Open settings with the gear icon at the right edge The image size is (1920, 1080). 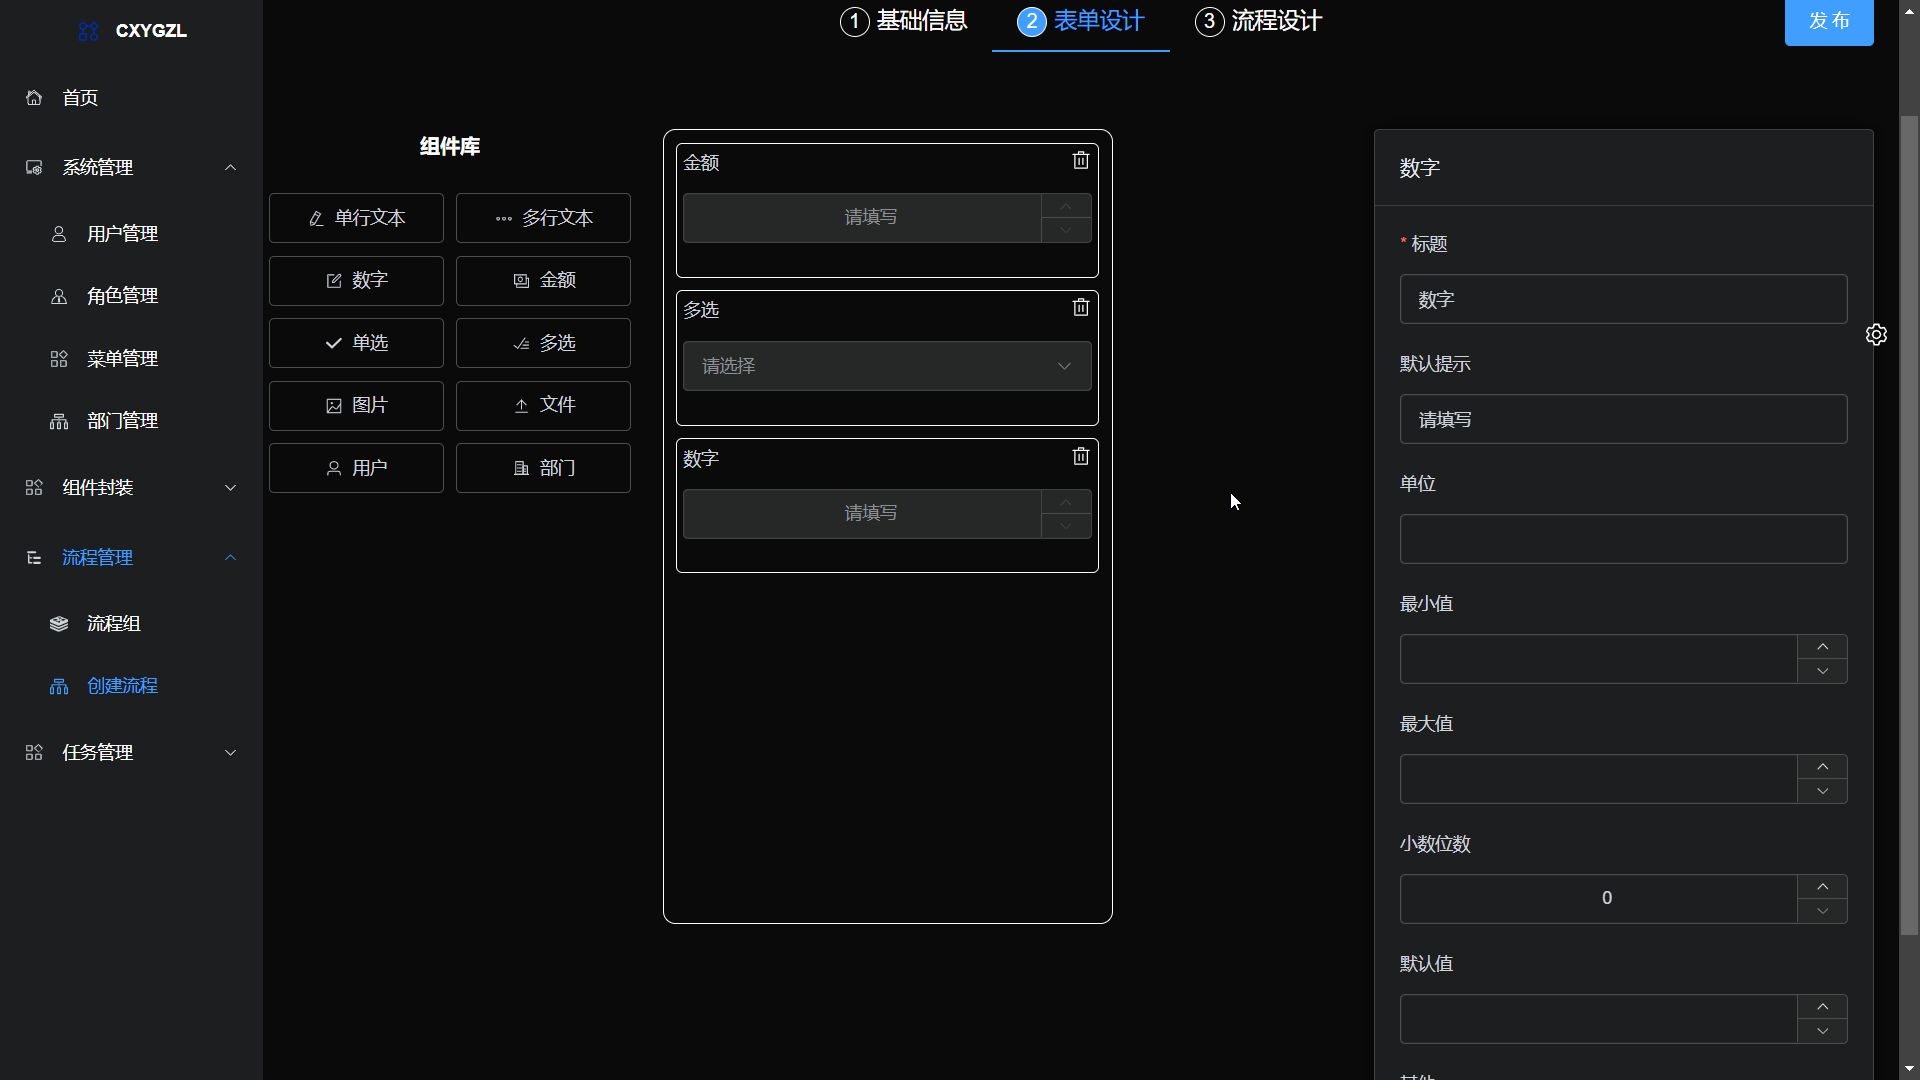tap(1876, 334)
